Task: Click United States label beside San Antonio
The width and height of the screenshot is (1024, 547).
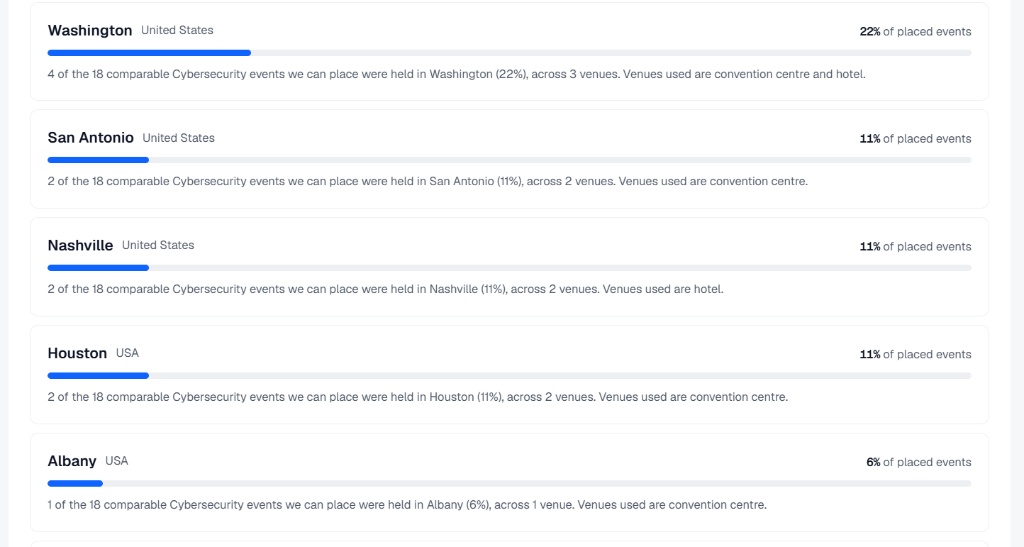Action: pyautogui.click(x=178, y=138)
